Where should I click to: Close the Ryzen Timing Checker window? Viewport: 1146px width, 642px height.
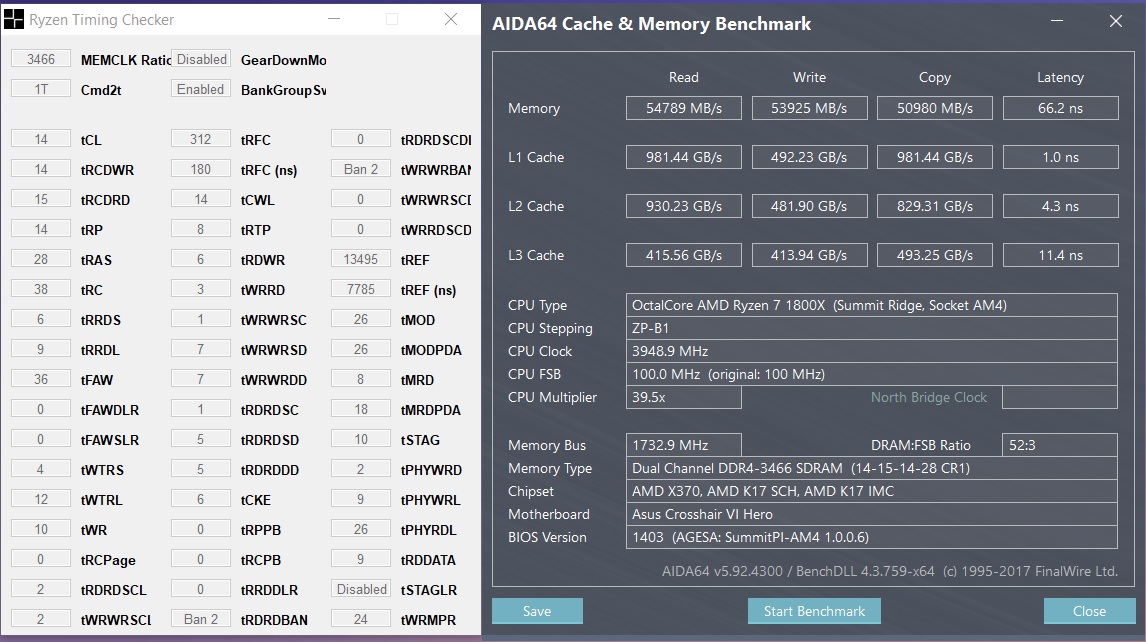click(x=451, y=19)
